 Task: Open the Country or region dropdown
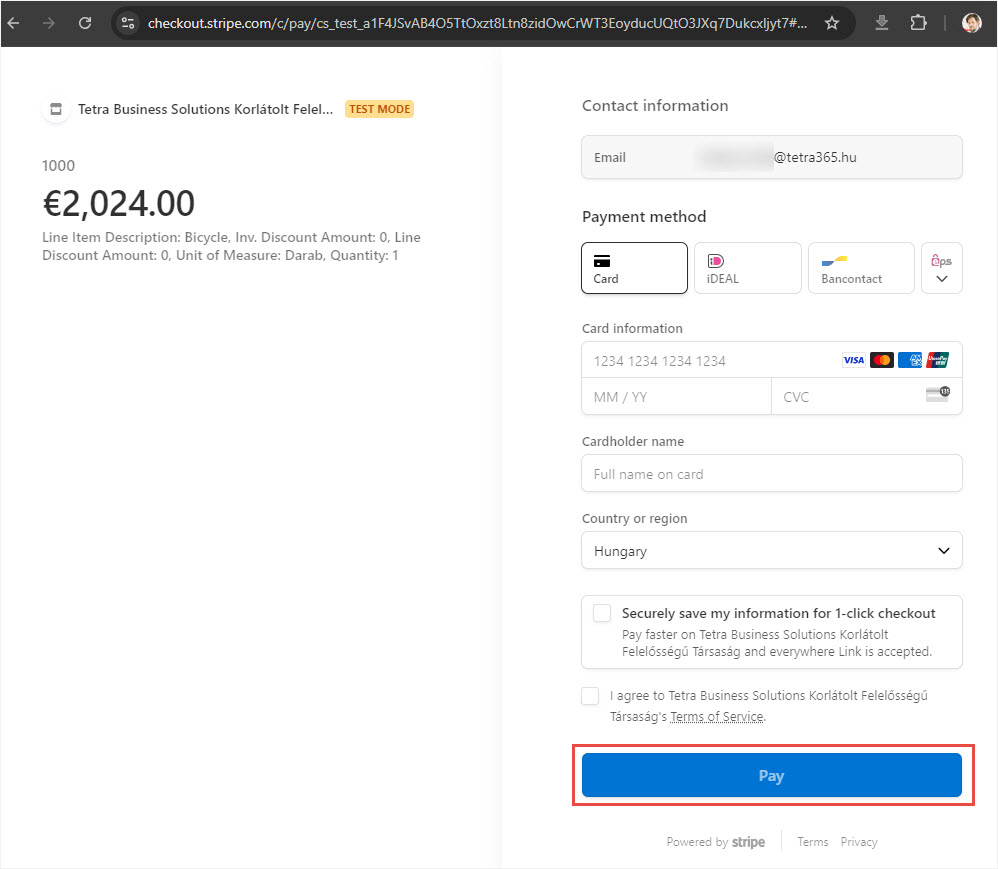coord(771,551)
